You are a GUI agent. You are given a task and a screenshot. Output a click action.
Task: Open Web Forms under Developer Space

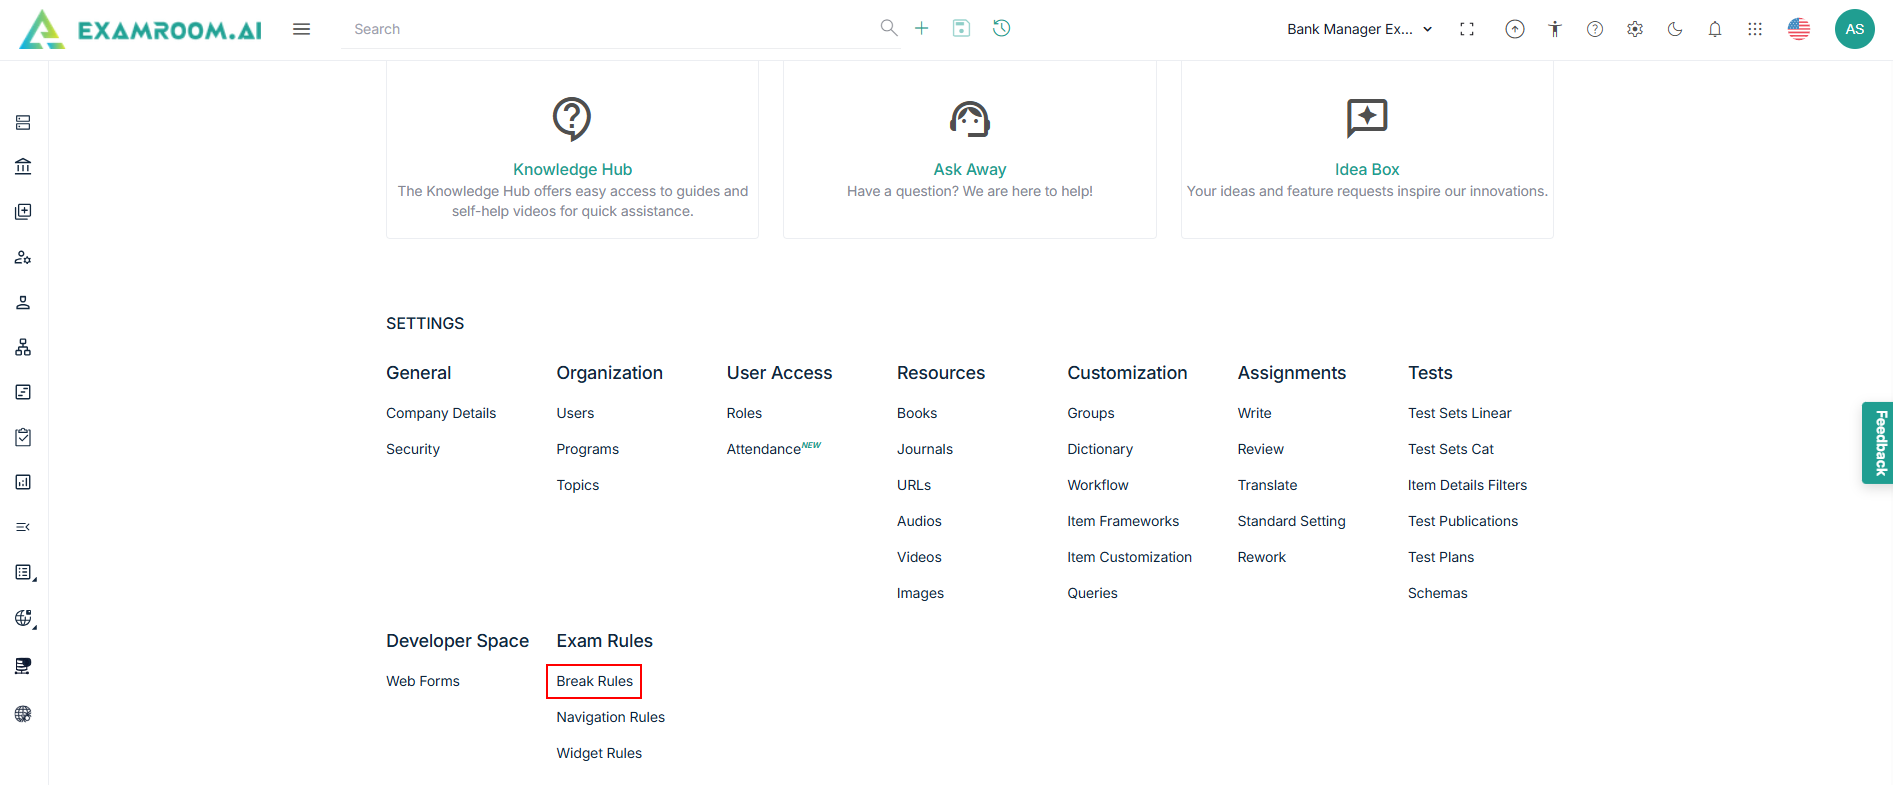[x=423, y=681]
